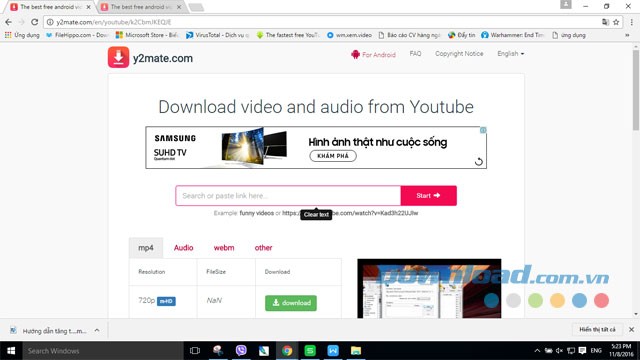Open a new tab in Chrome
The width and height of the screenshot is (640, 360).
tap(196, 7)
